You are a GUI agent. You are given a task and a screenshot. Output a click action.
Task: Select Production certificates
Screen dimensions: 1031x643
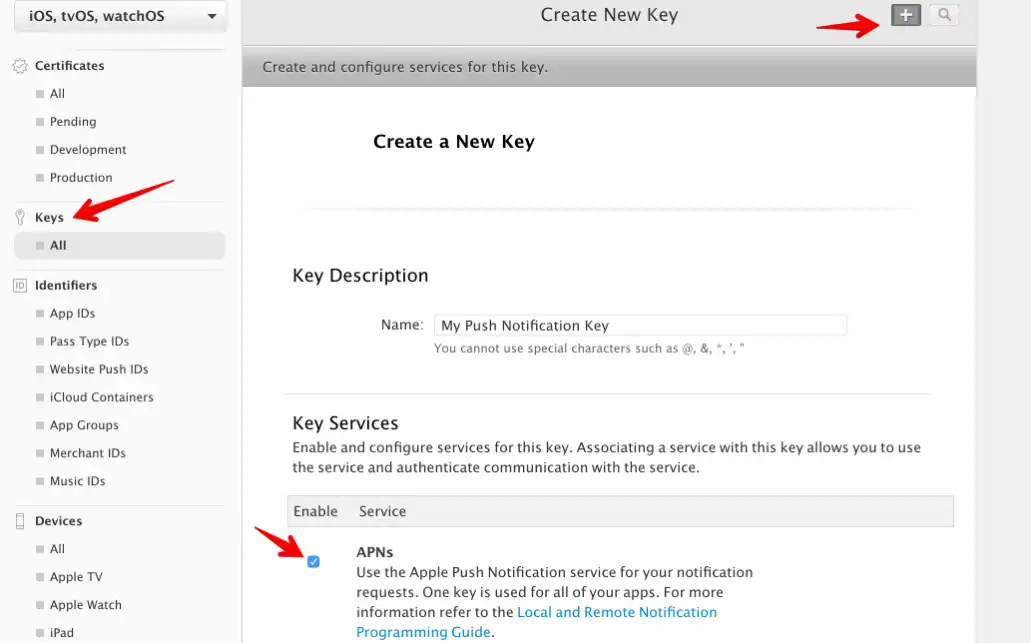[x=81, y=178]
